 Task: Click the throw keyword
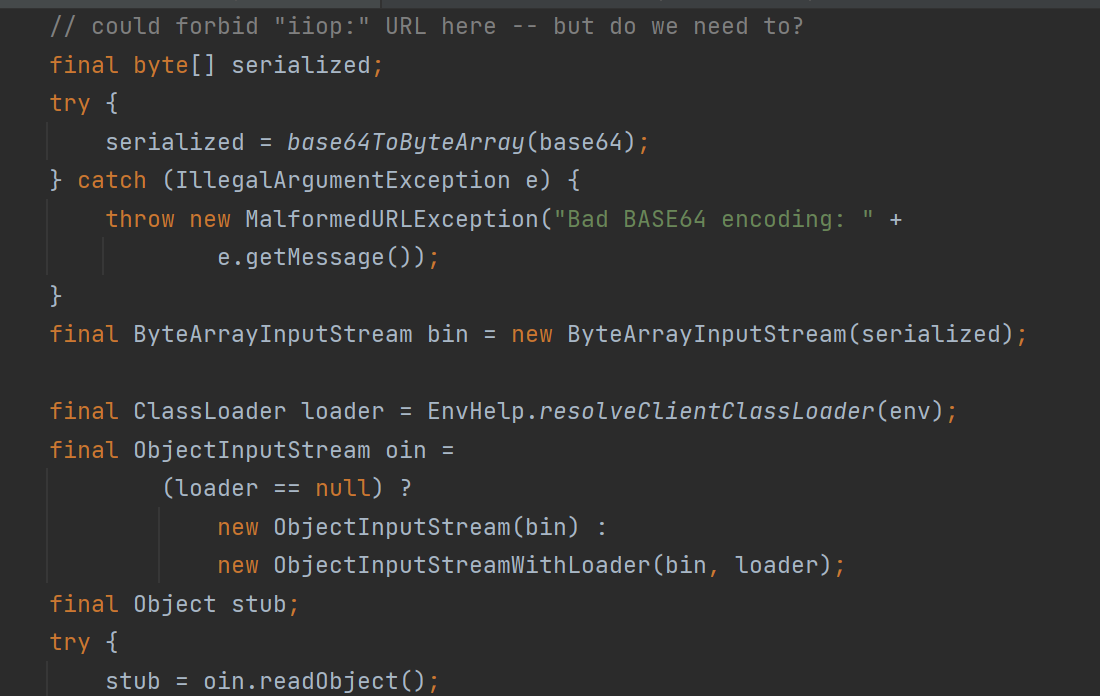click(140, 219)
